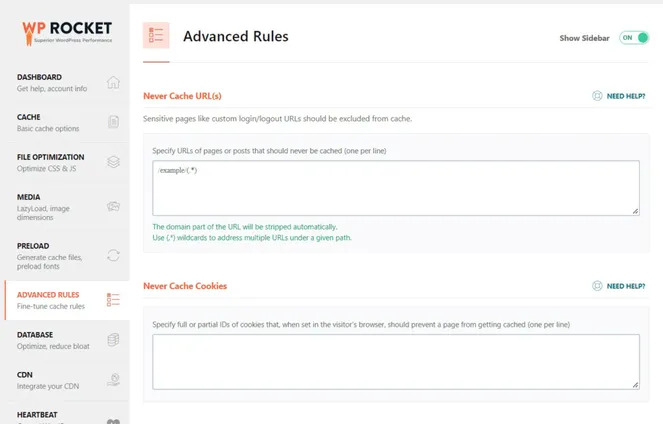
Task: Click into the Never Cache URLs textarea
Action: [x=395, y=187]
